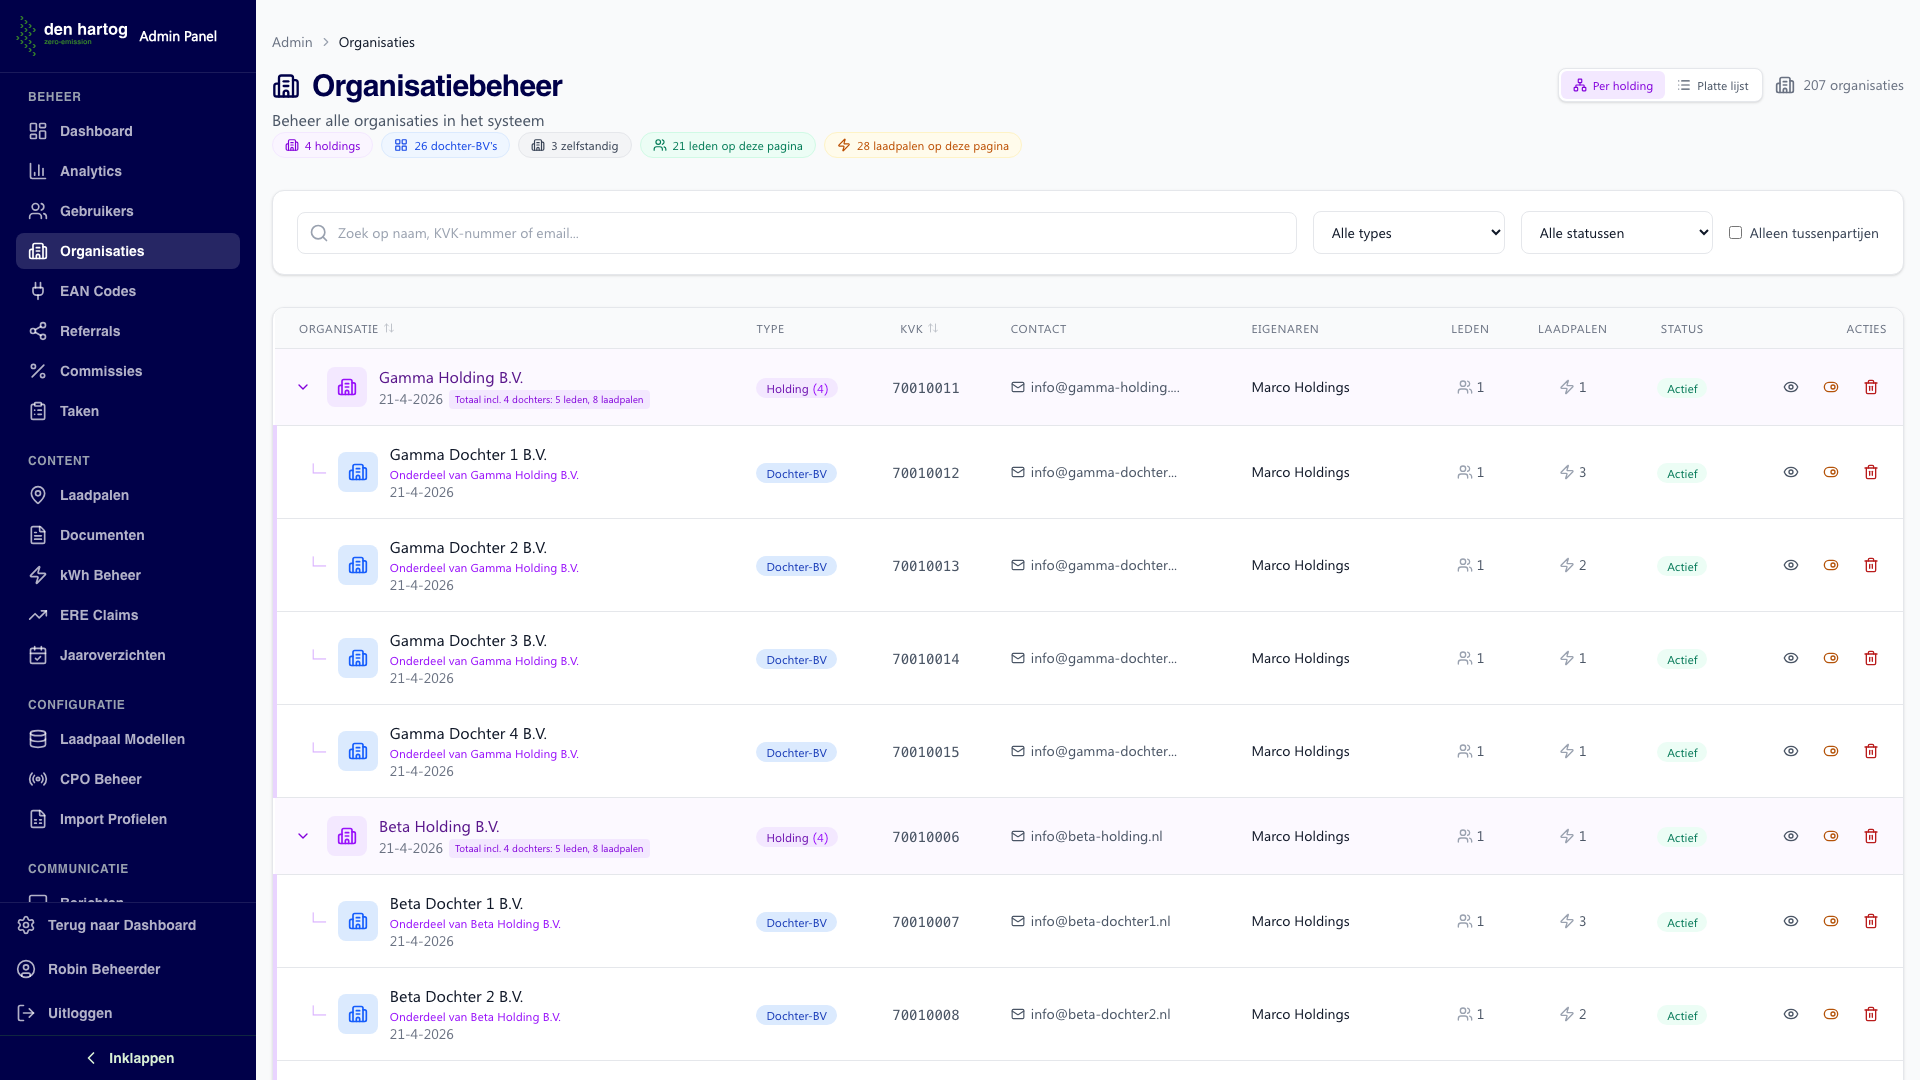This screenshot has width=1920, height=1080.
Task: Switch to Per holding view
Action: pyautogui.click(x=1612, y=86)
